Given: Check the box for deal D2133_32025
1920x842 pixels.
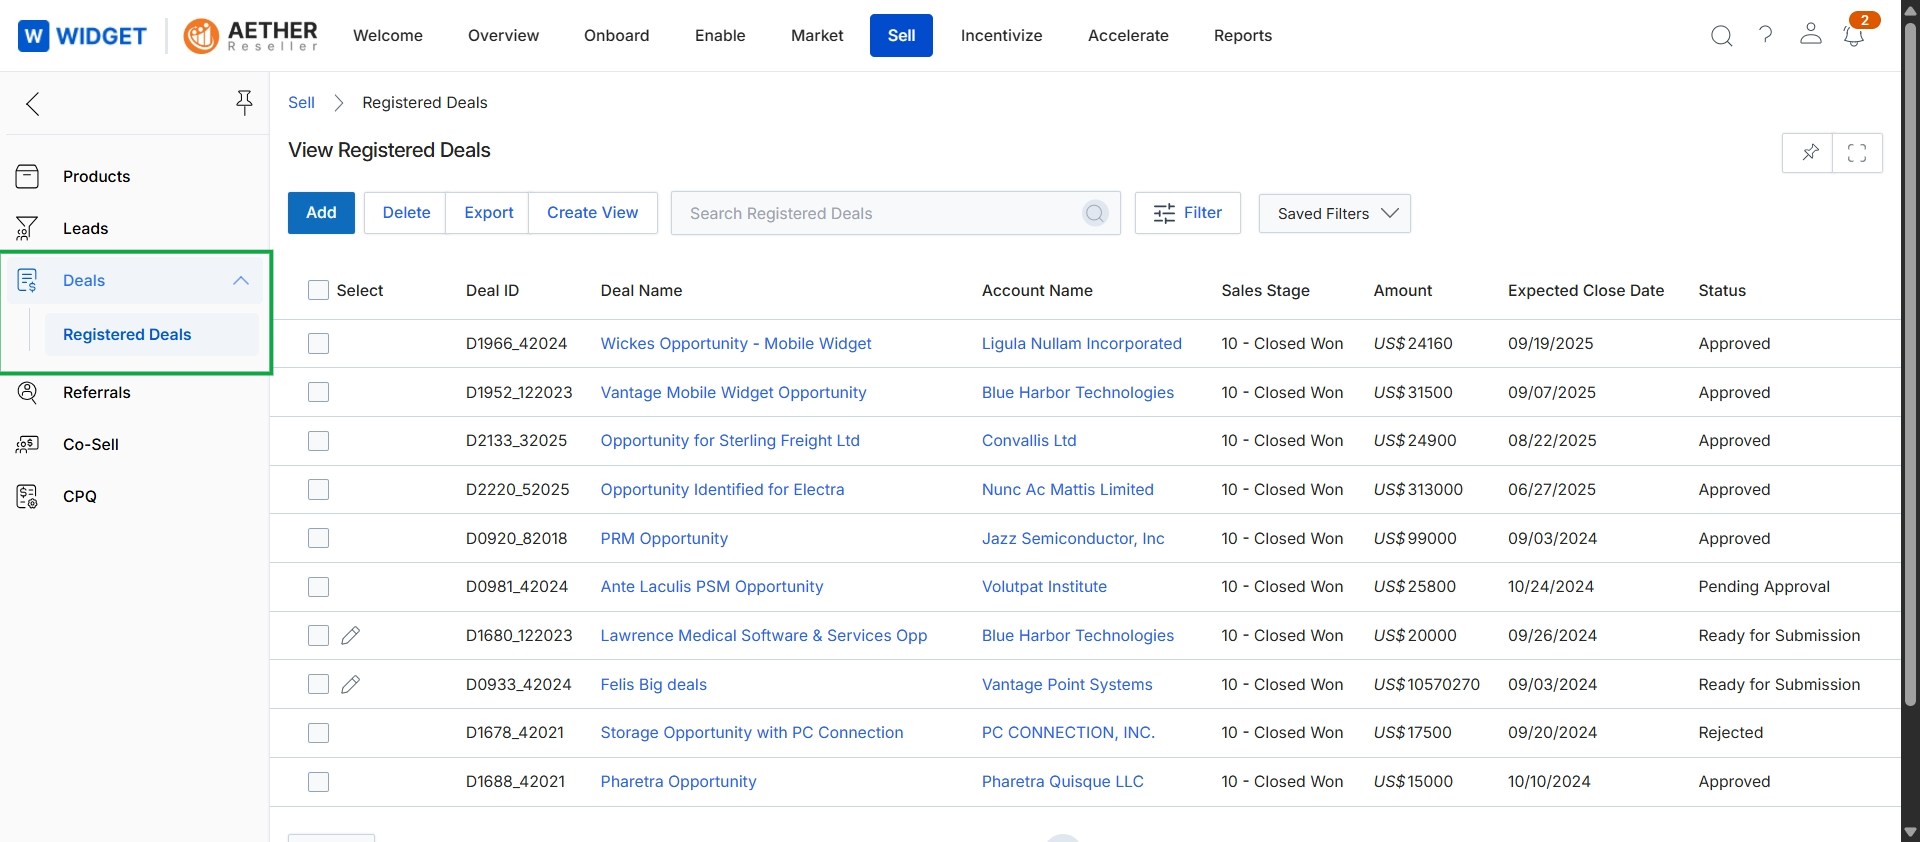Looking at the screenshot, I should tap(318, 441).
